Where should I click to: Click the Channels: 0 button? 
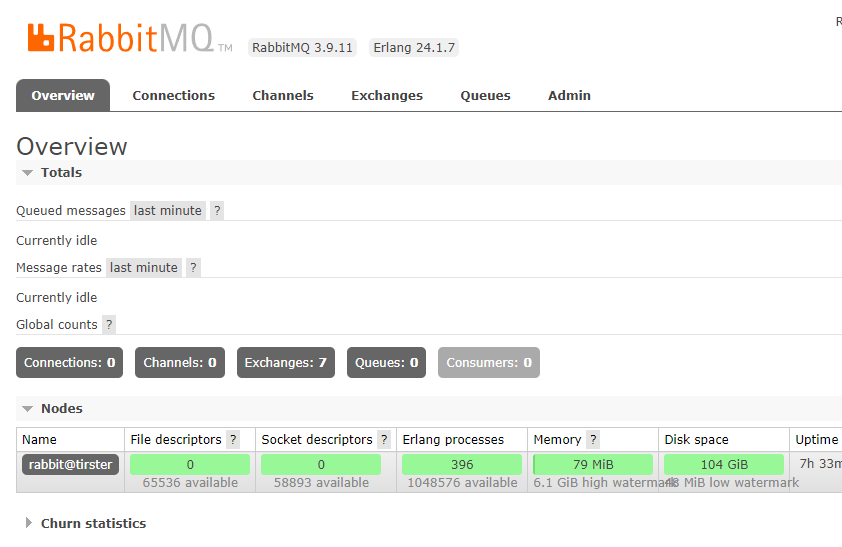pos(180,363)
